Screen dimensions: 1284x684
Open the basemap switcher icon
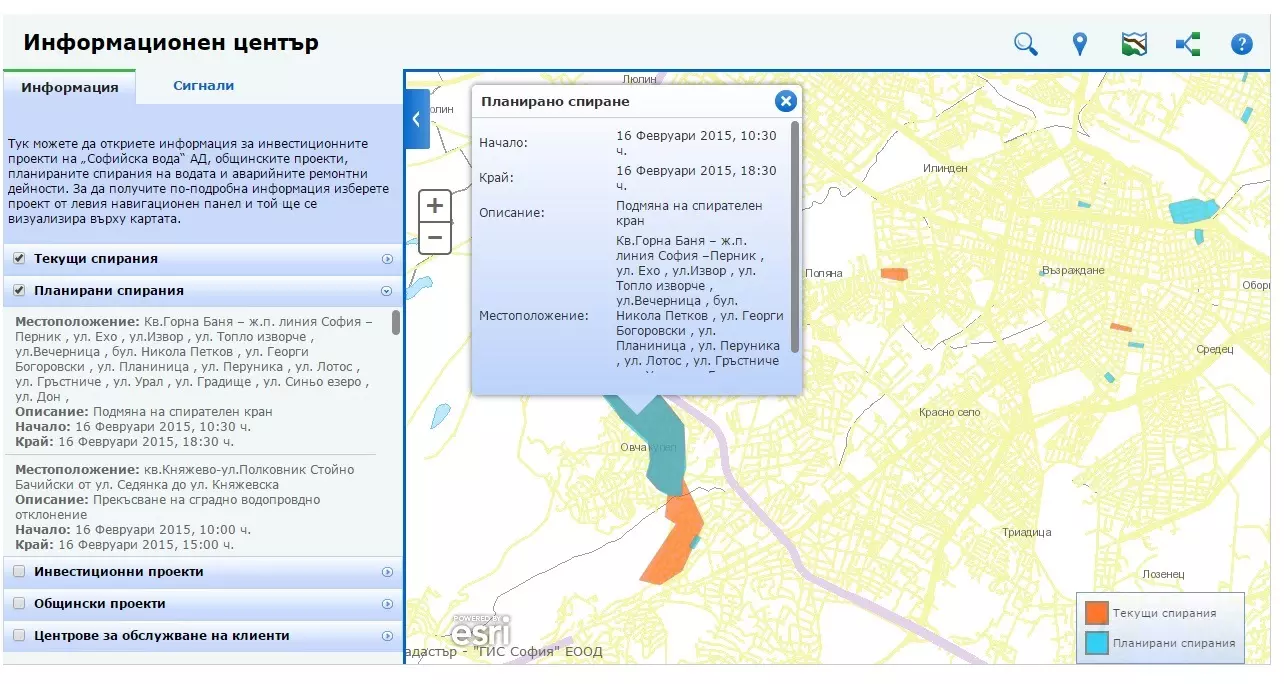pos(1134,44)
